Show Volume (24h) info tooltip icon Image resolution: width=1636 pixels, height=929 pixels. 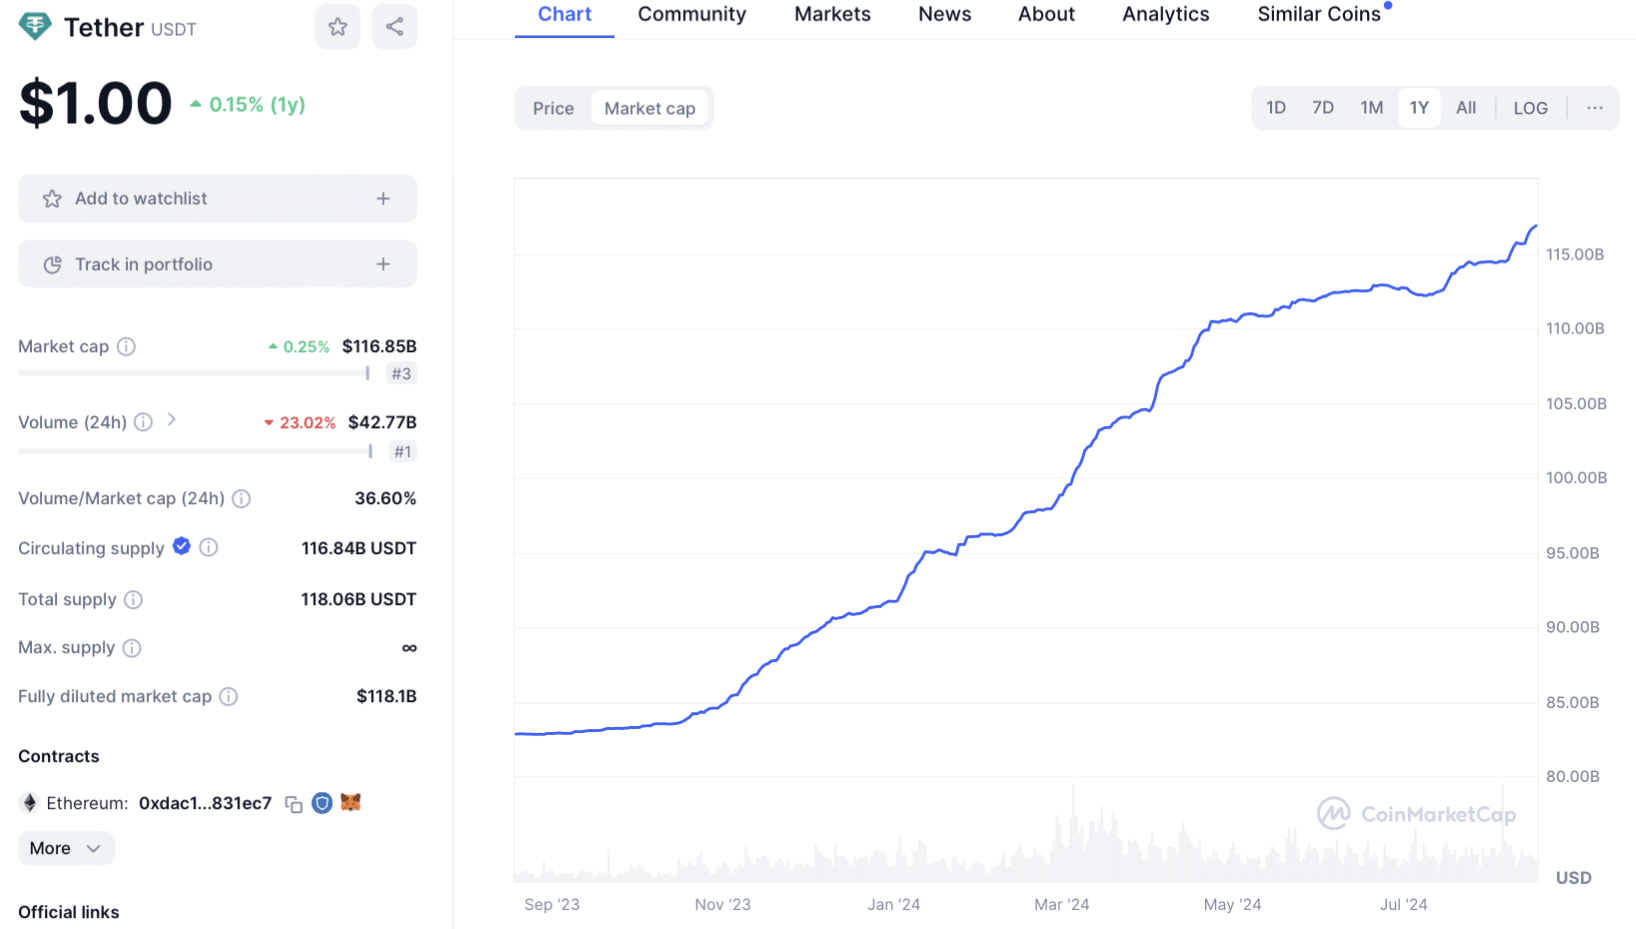click(x=144, y=422)
